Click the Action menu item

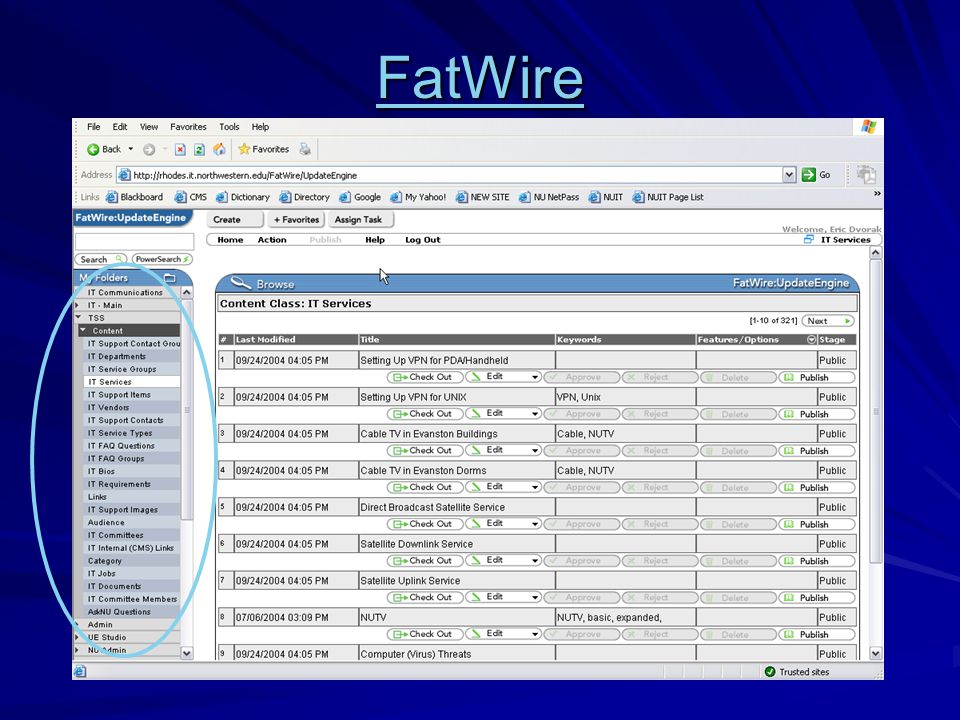tap(272, 239)
